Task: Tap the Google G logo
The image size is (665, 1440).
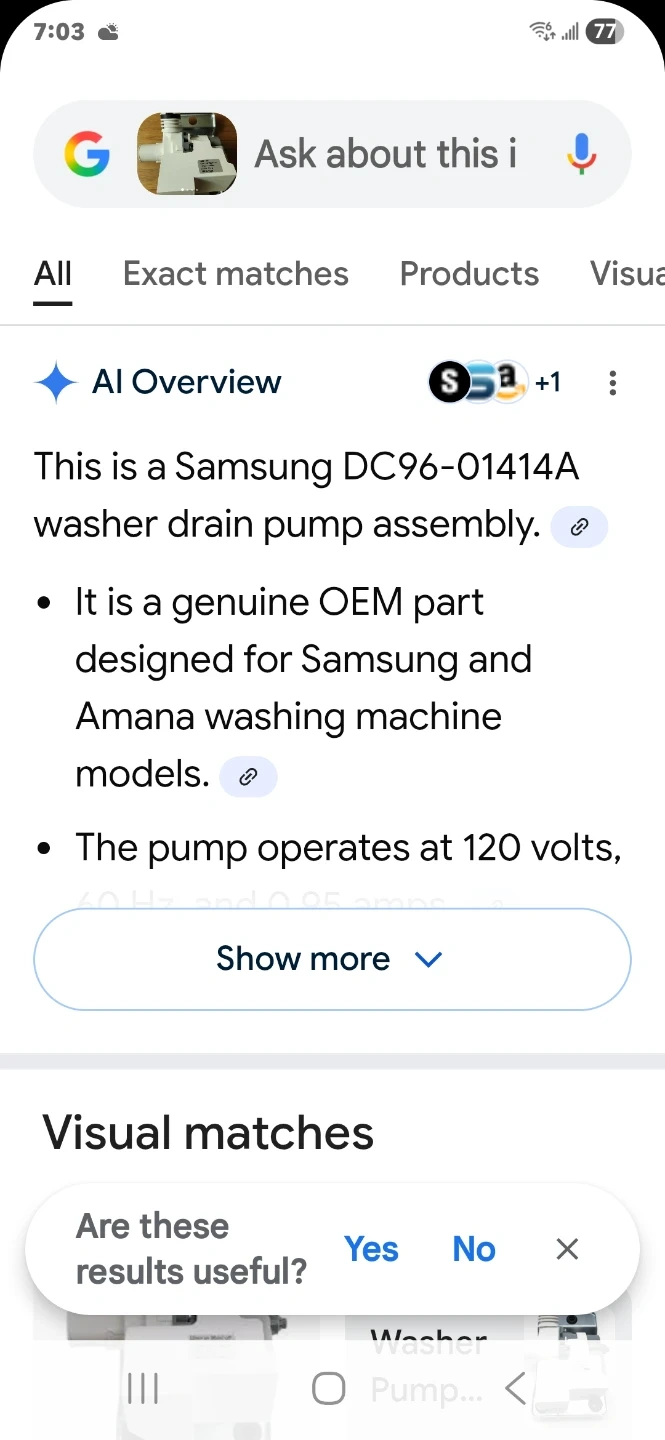Action: tap(87, 154)
